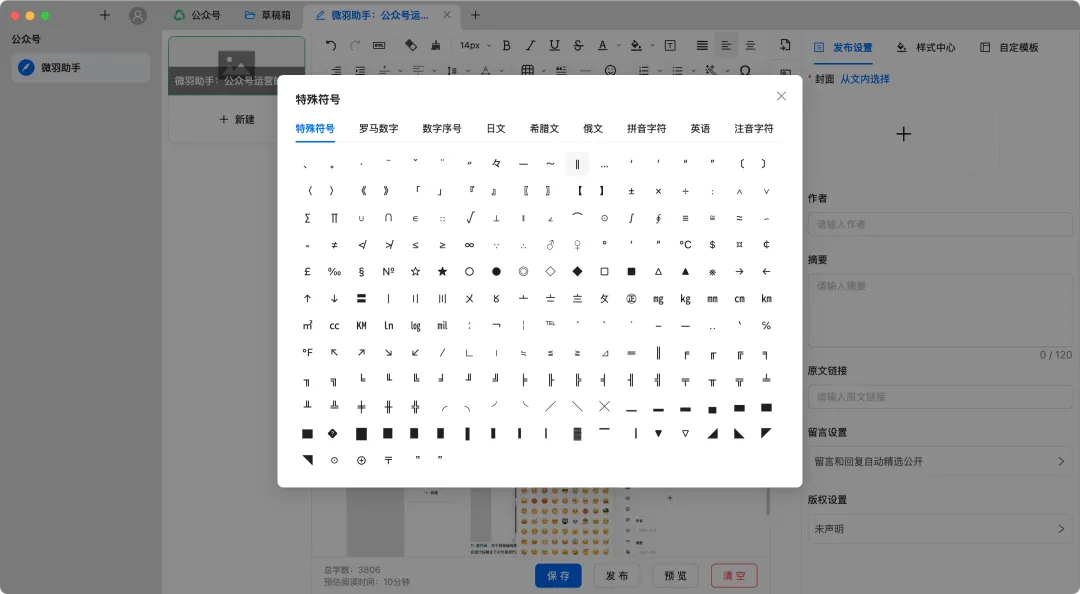Open the 样式中心 panel tab
Viewport: 1080px width, 594px height.
pos(926,48)
